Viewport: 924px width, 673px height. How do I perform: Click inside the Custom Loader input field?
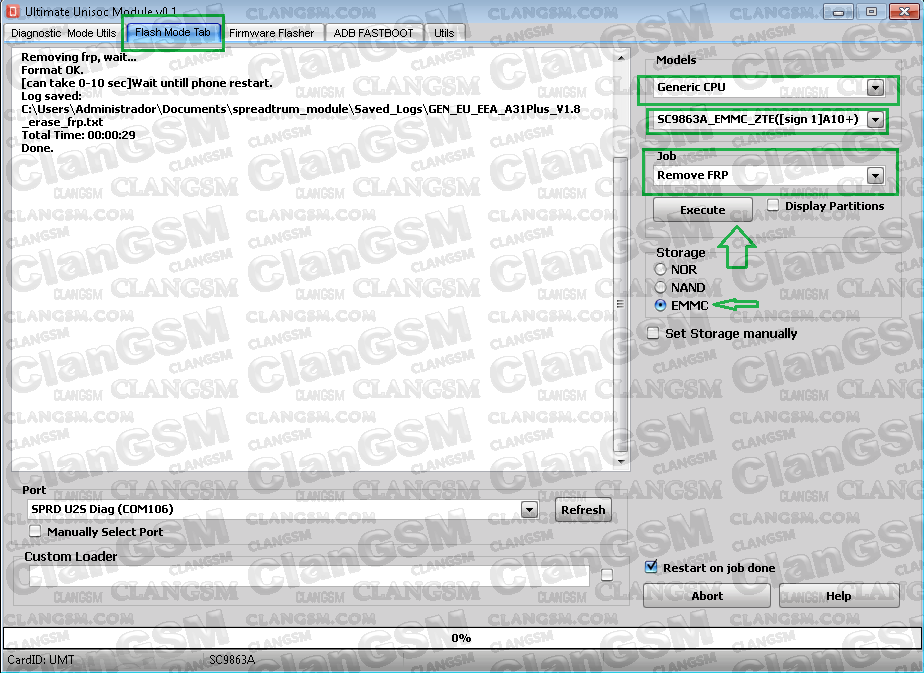point(300,575)
